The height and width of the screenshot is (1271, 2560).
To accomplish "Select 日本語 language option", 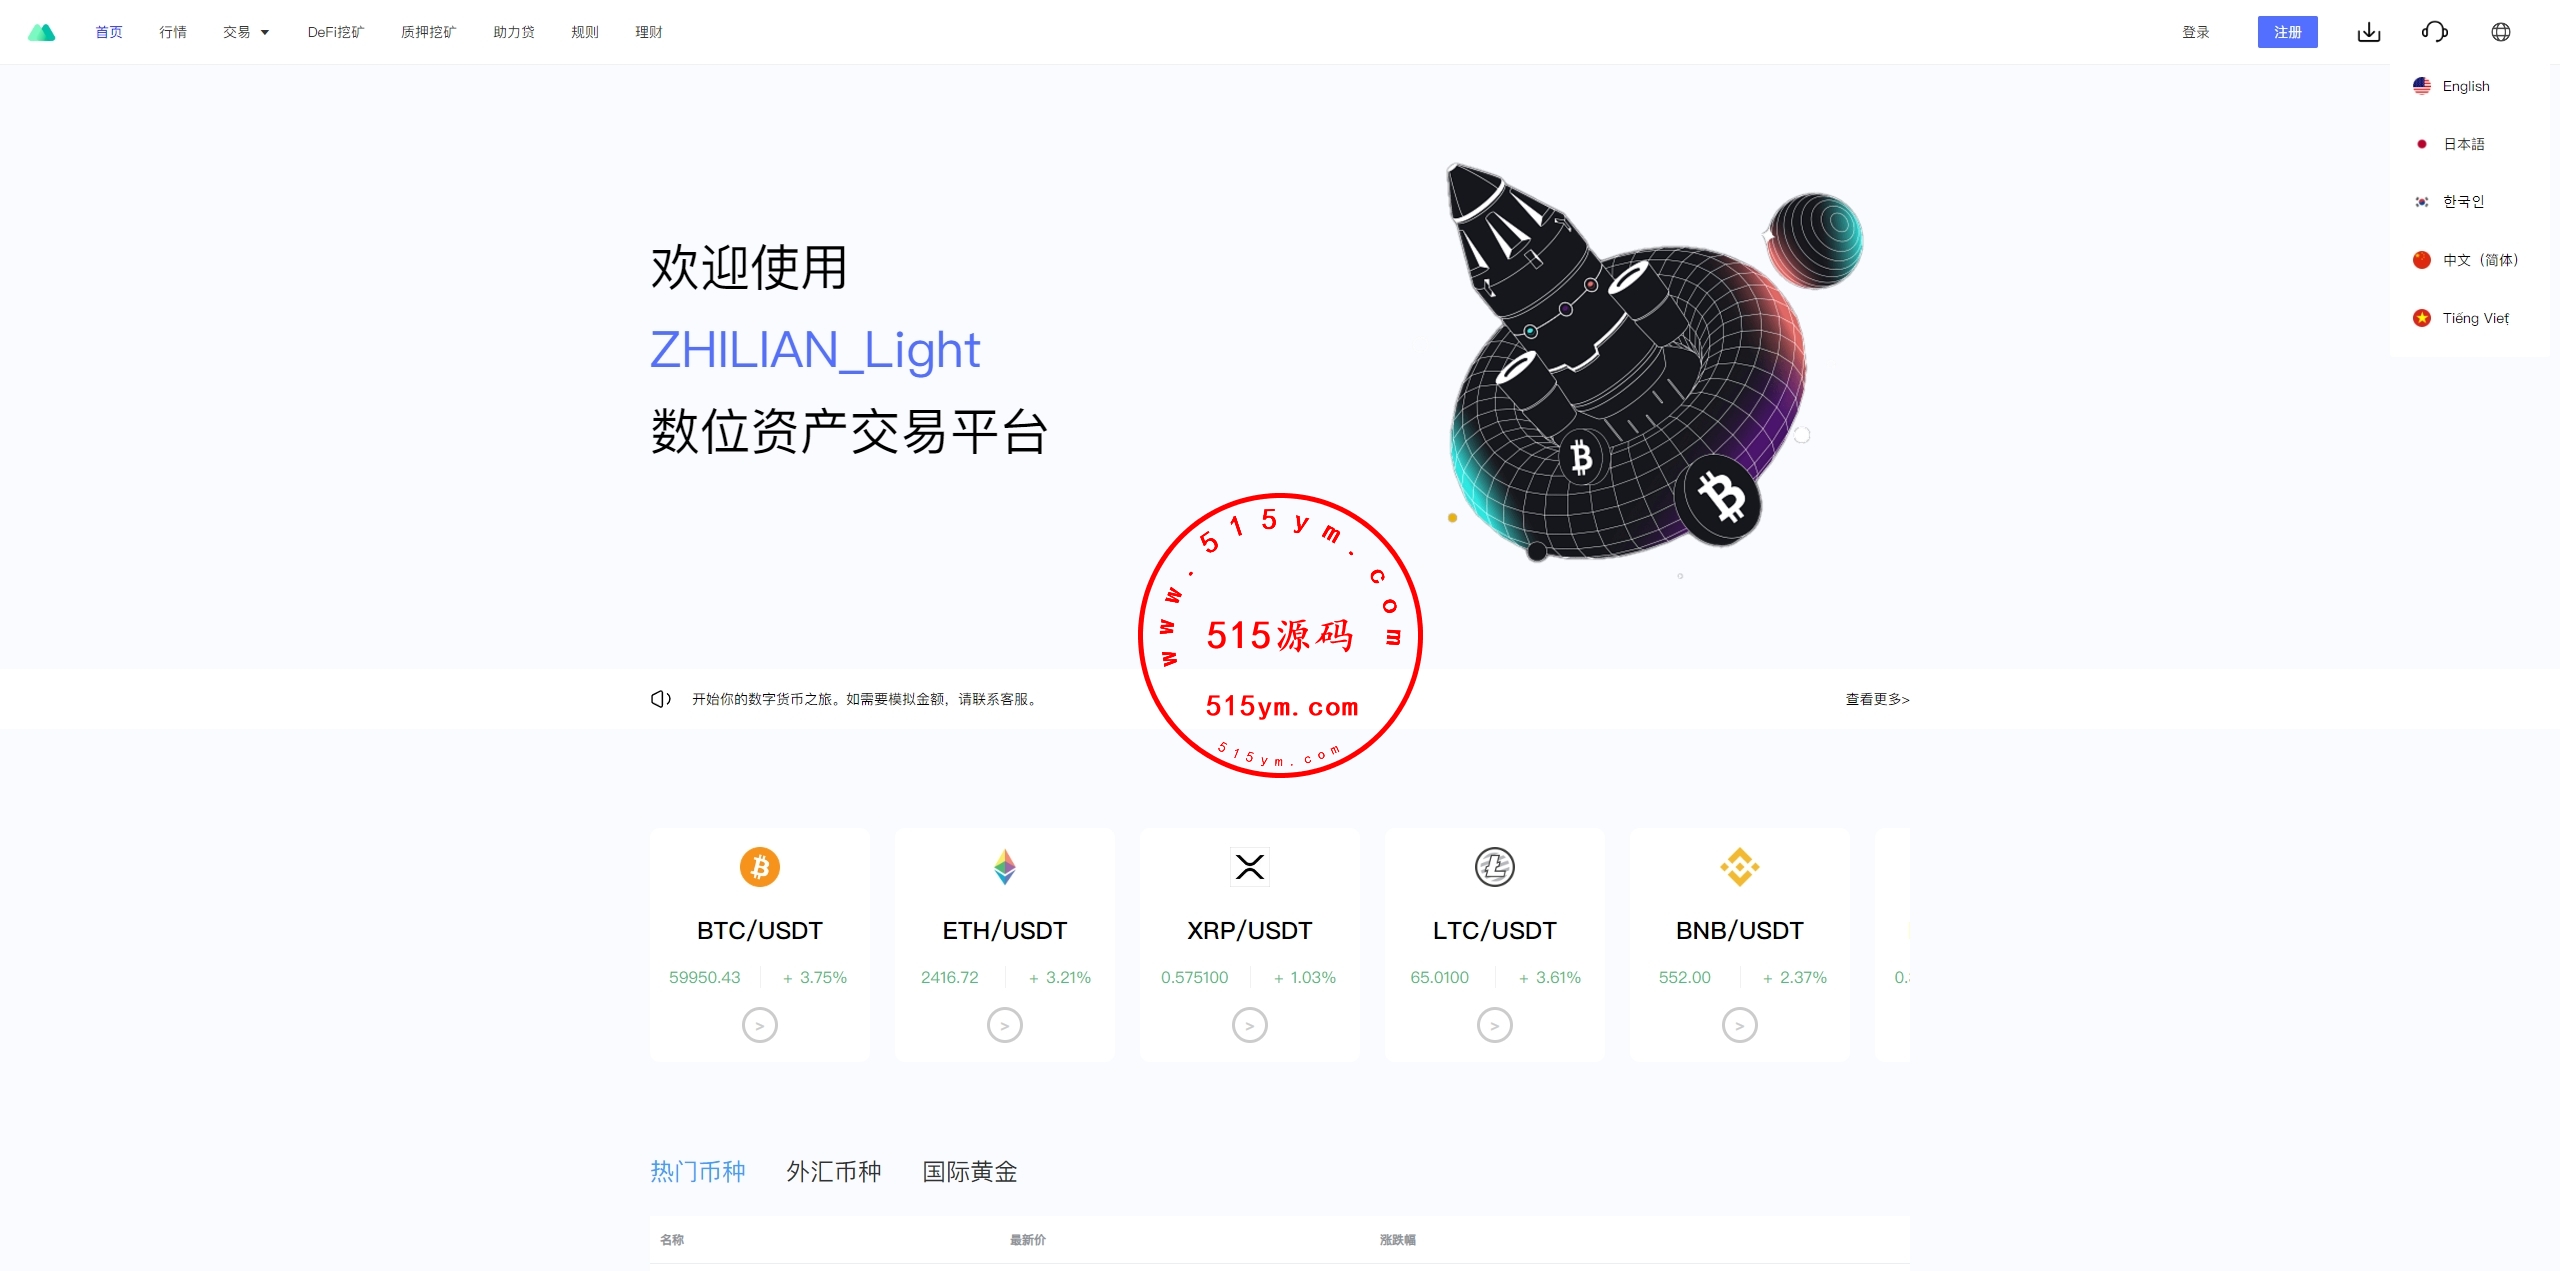I will [2463, 144].
